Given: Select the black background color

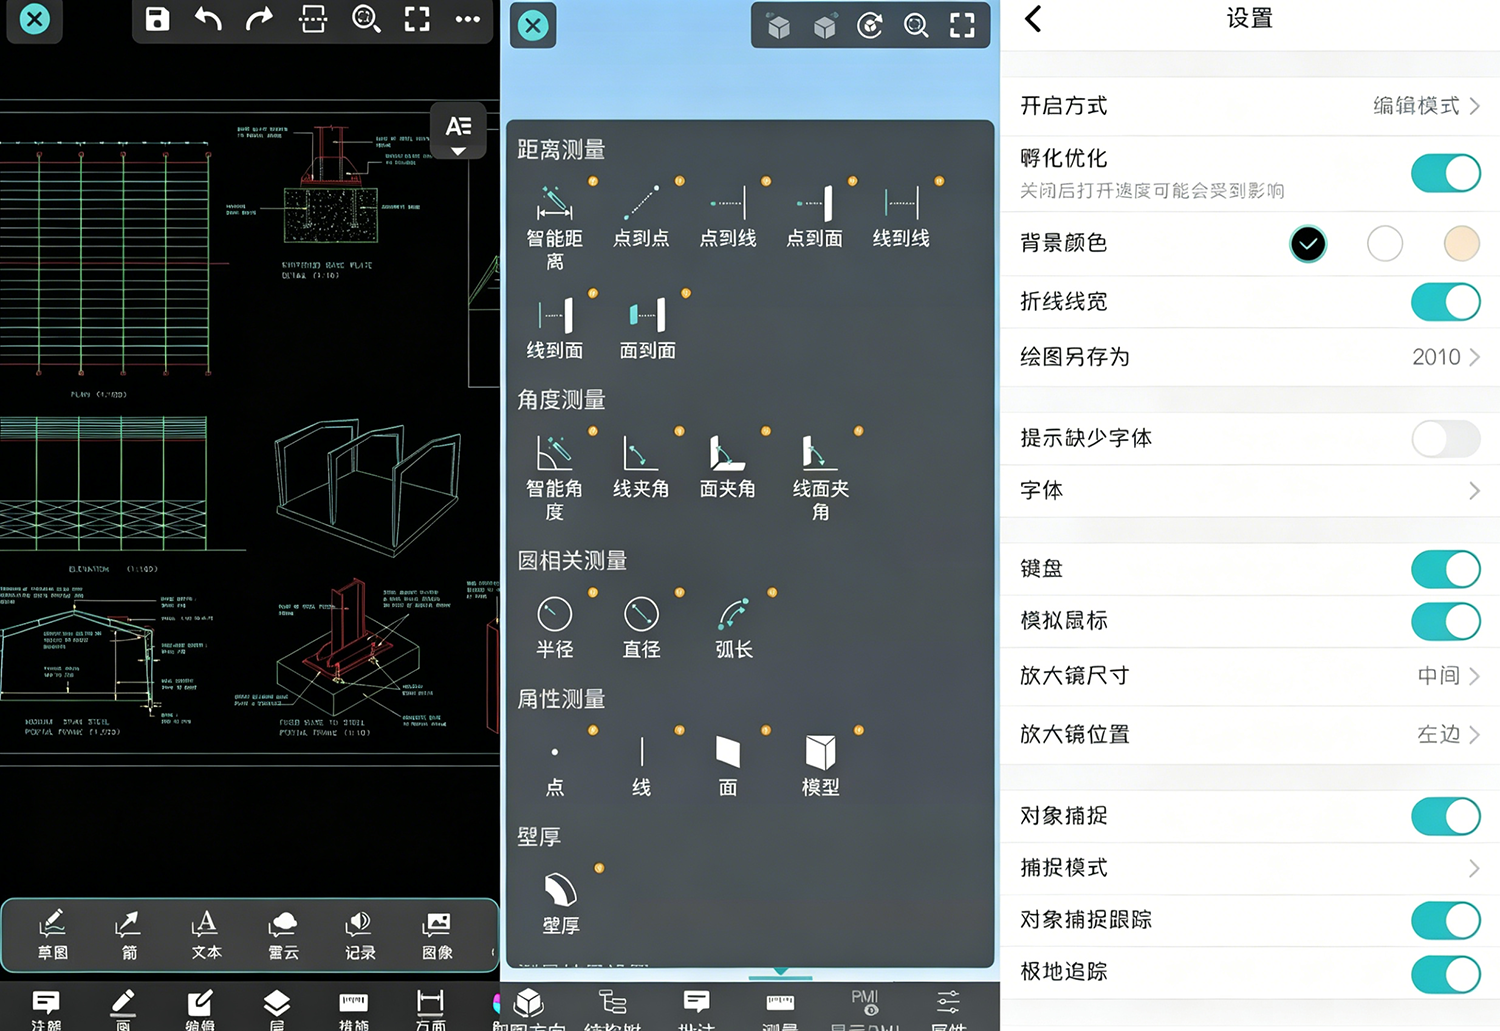Looking at the screenshot, I should point(1308,243).
